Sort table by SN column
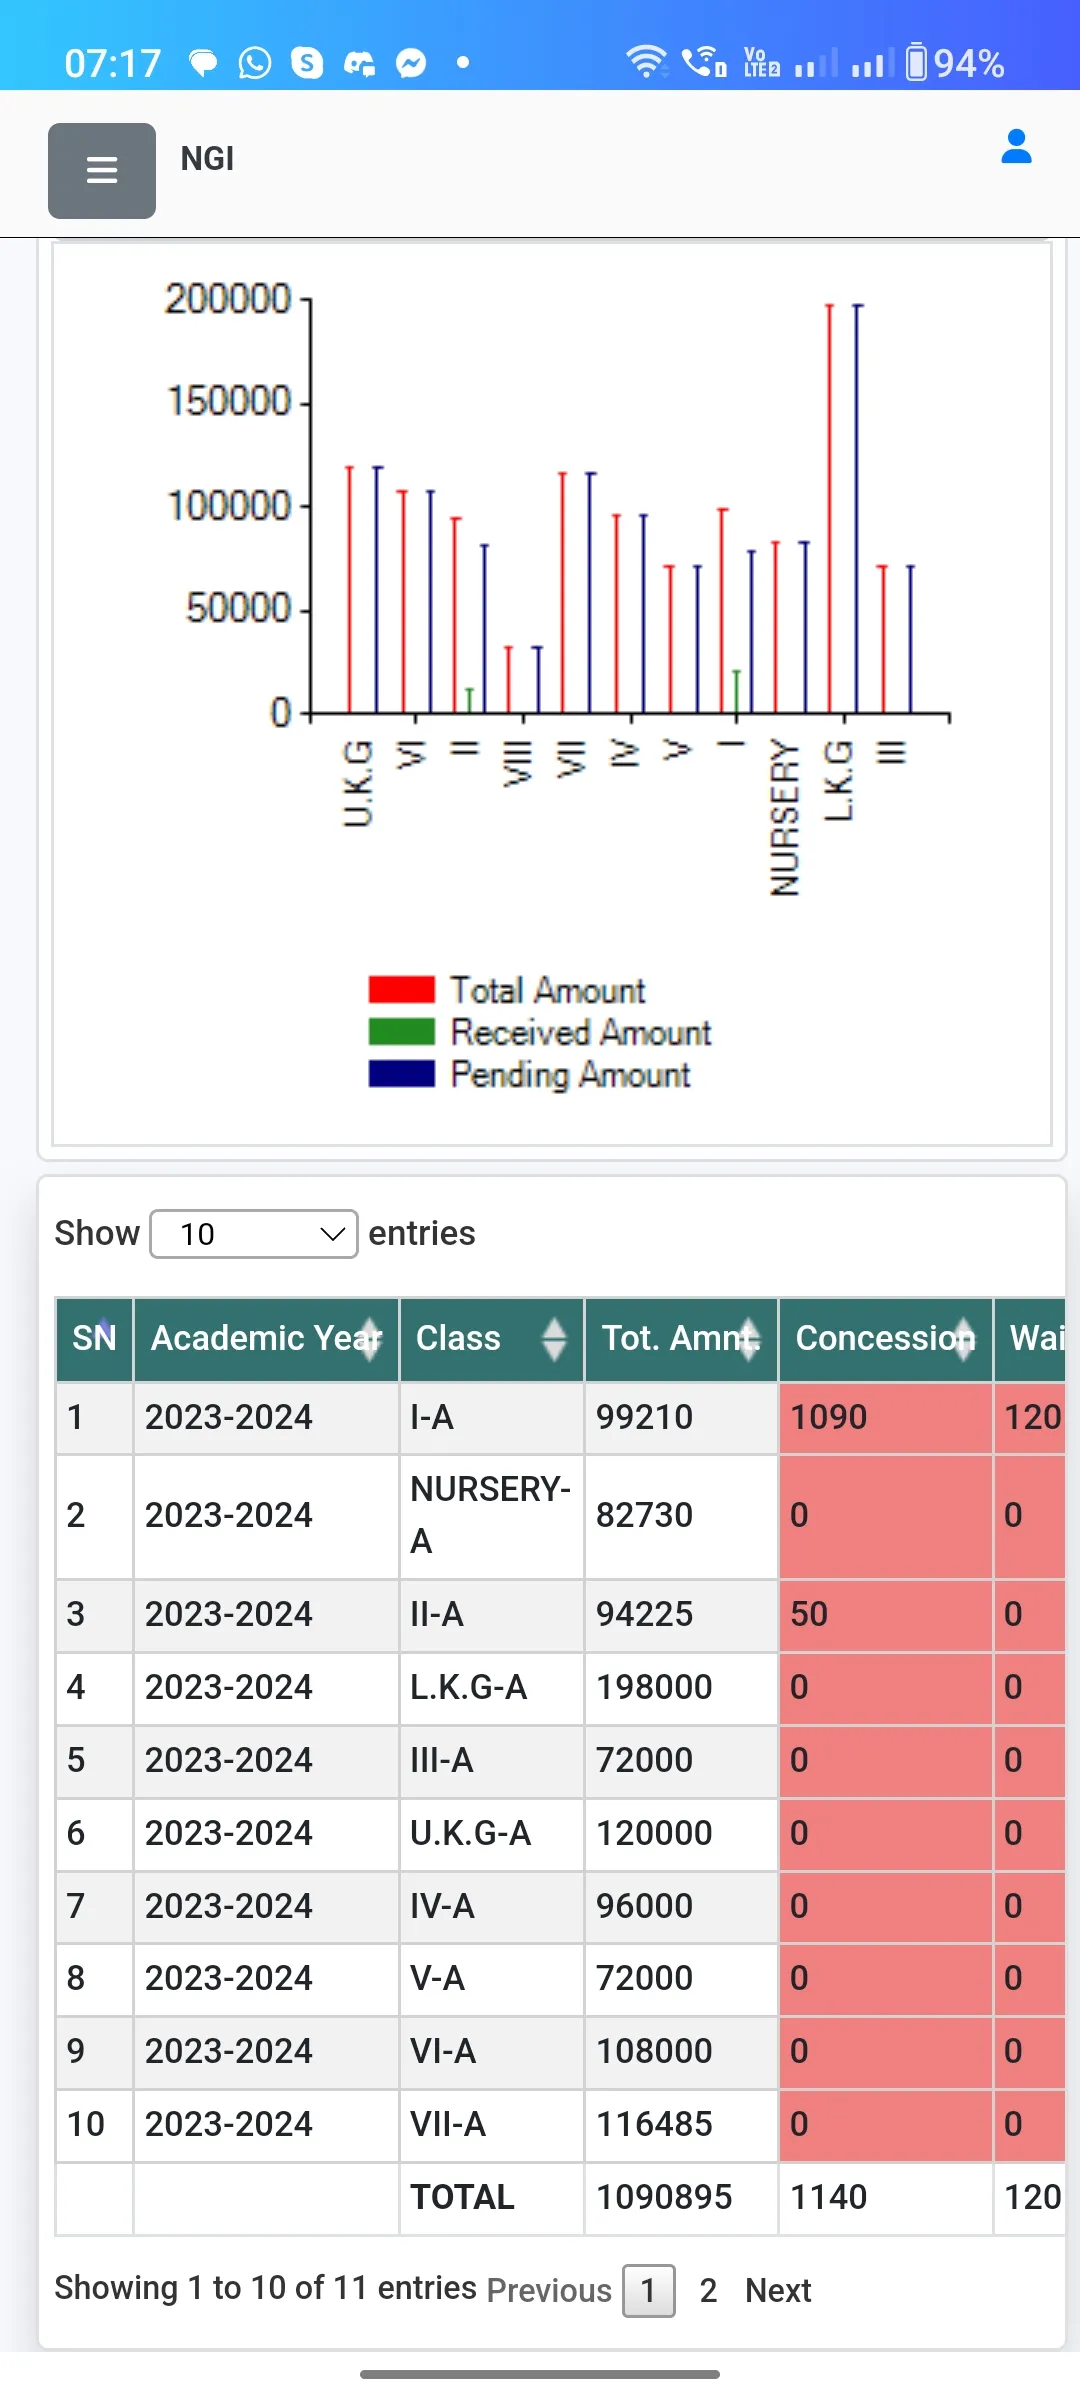The width and height of the screenshot is (1080, 2400). [x=94, y=1338]
